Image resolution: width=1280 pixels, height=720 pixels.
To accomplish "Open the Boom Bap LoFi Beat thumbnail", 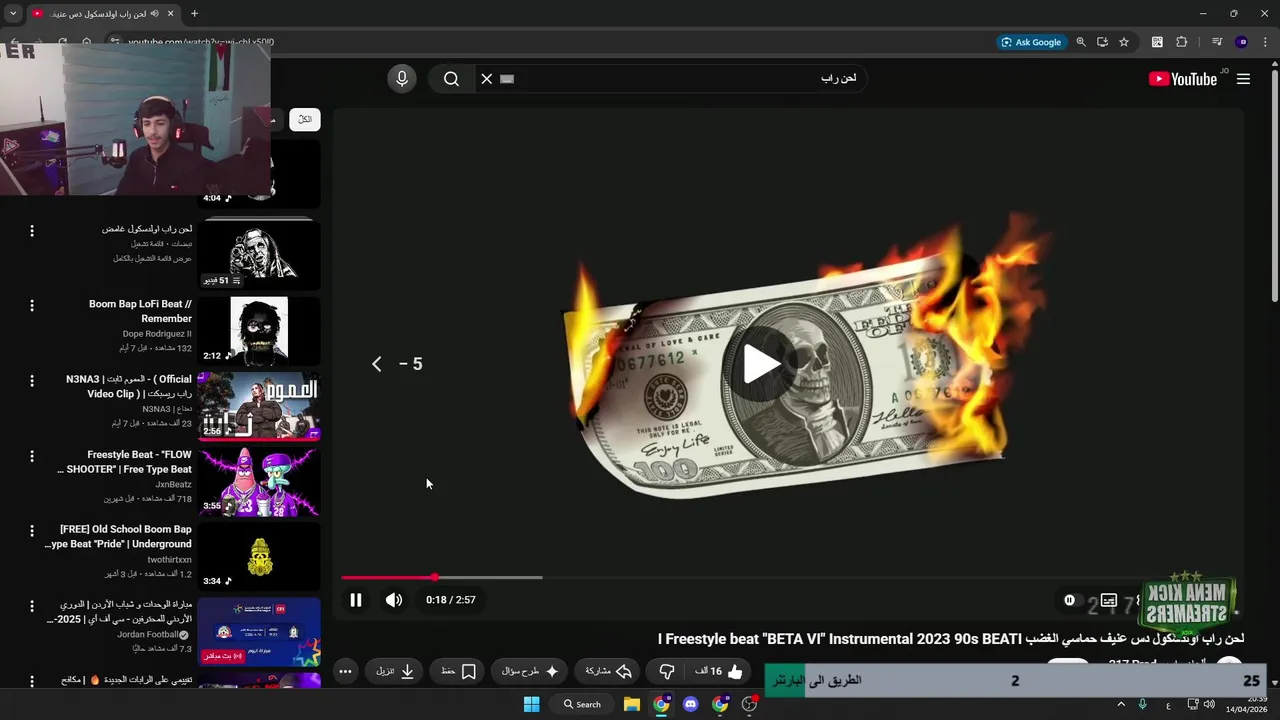I will point(259,330).
